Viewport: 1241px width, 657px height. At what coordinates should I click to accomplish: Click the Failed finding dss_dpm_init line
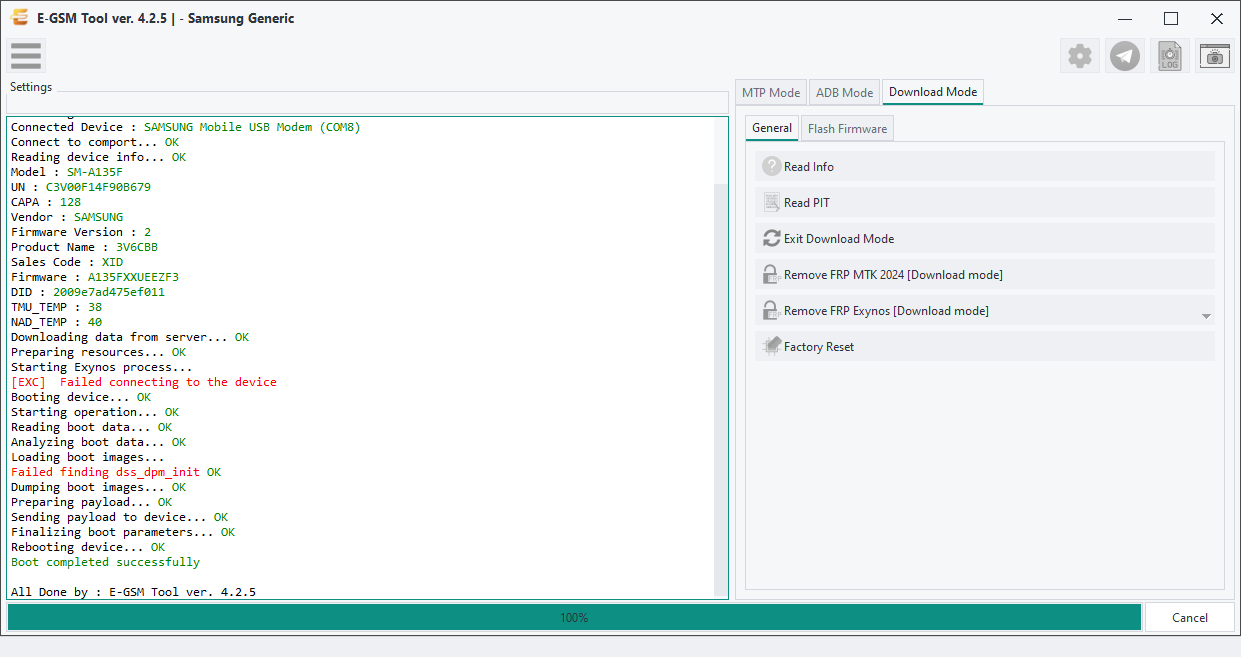[116, 472]
